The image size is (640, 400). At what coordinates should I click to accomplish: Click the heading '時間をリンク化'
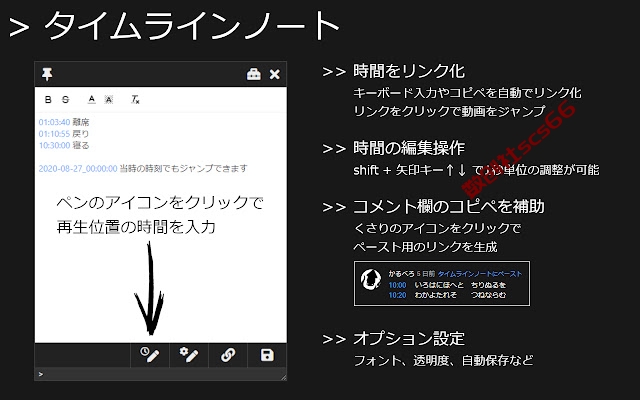point(409,71)
